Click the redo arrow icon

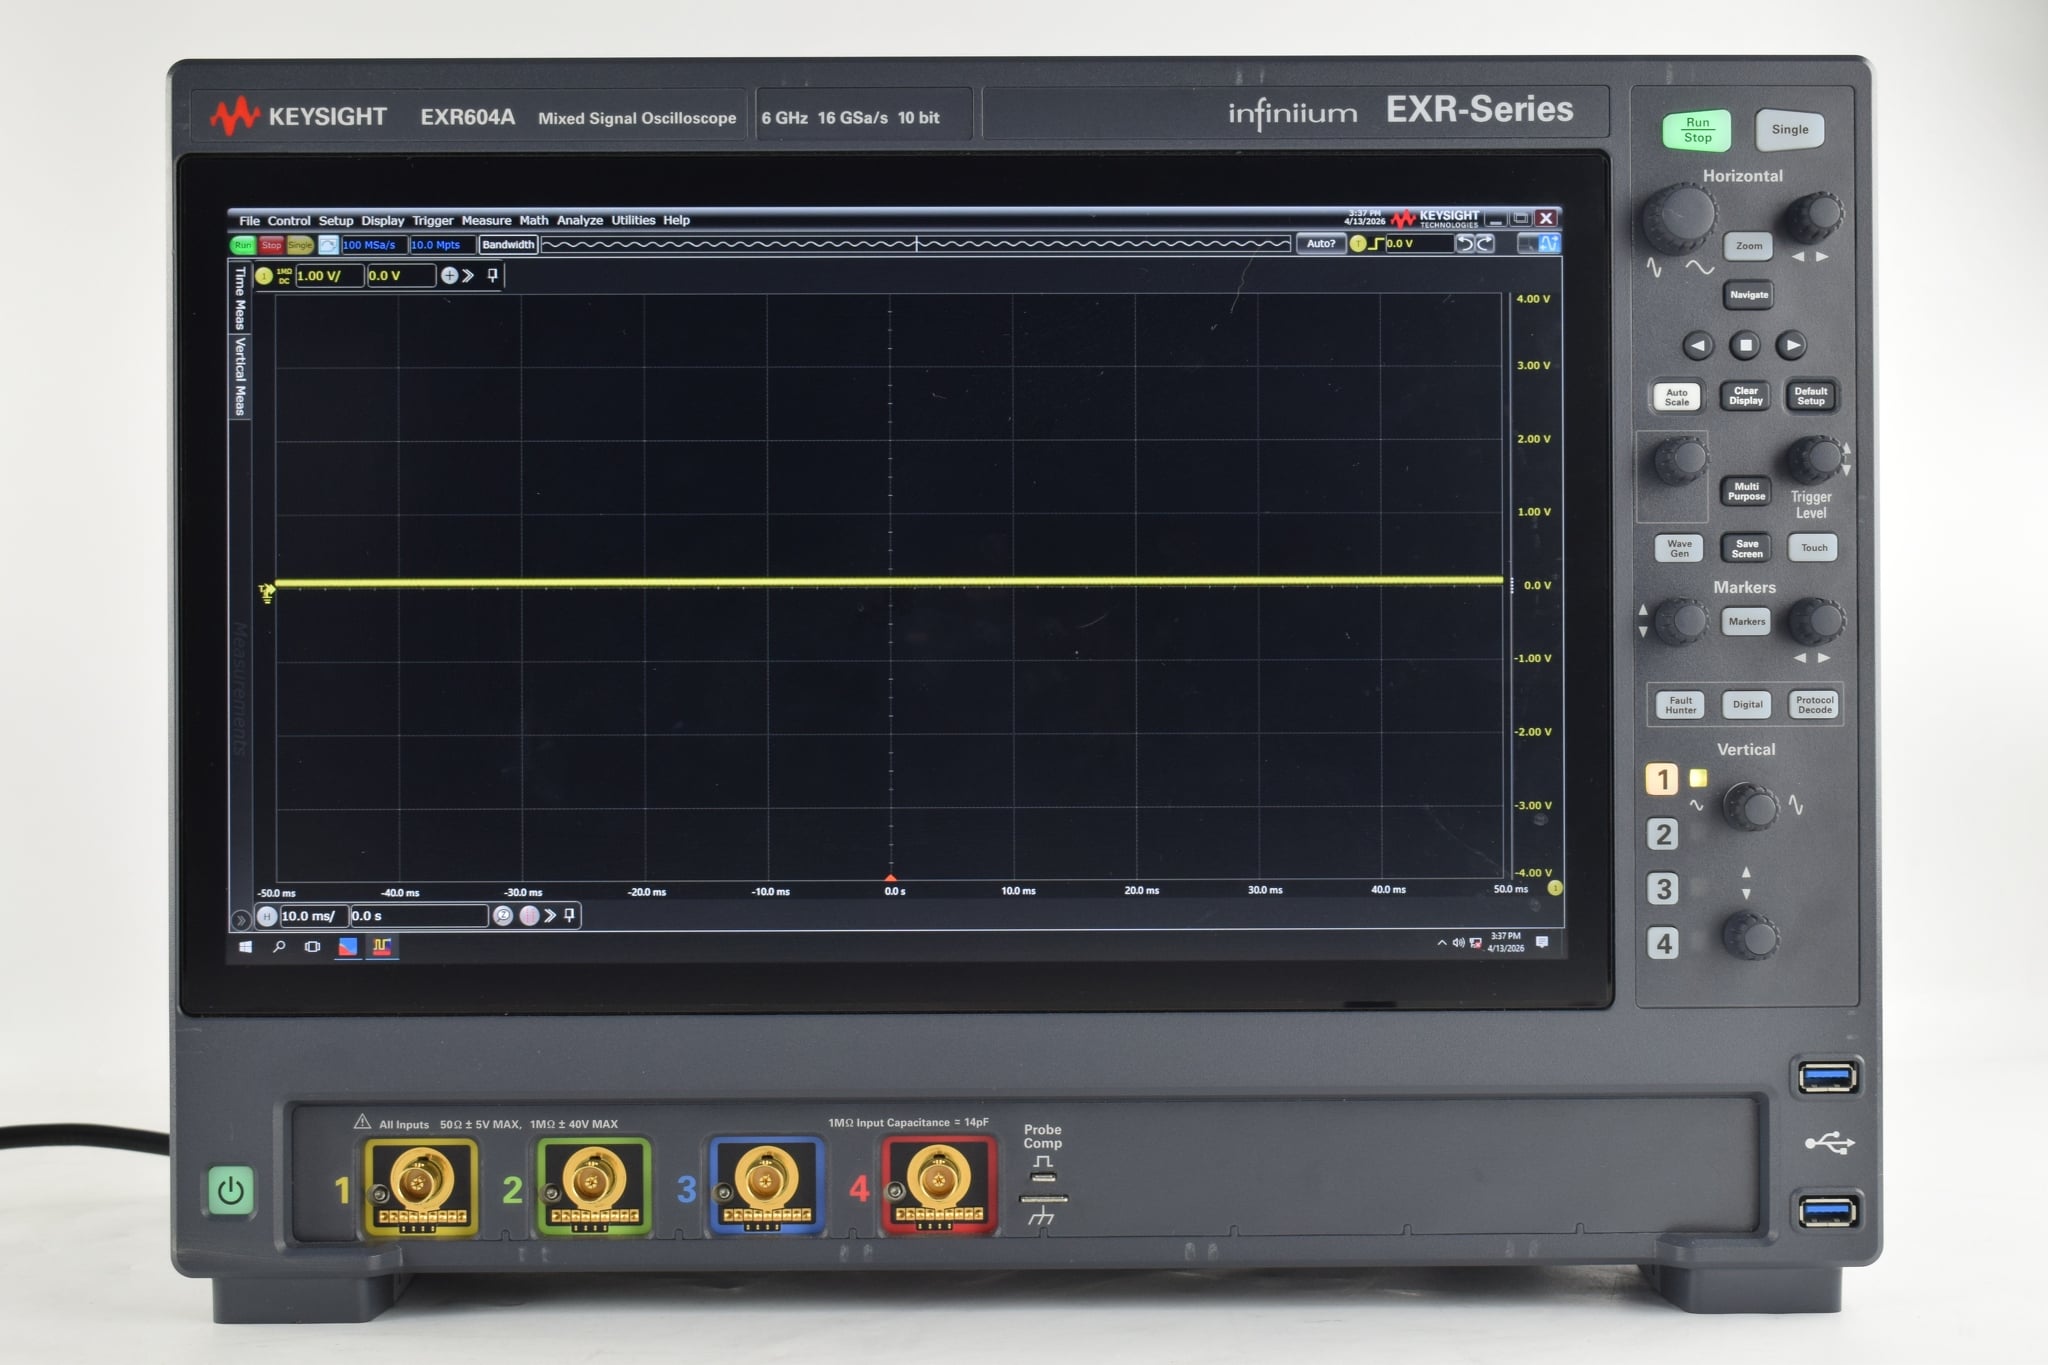point(1485,244)
